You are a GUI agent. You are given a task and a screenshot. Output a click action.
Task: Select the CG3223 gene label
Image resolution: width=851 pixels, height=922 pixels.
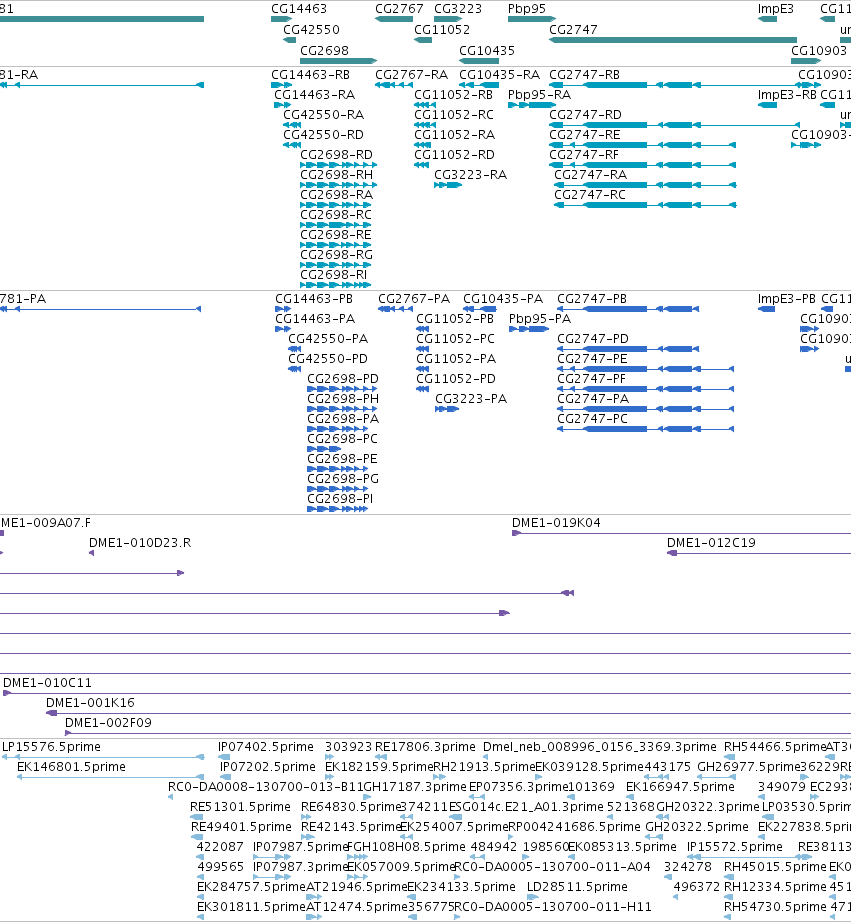click(458, 9)
